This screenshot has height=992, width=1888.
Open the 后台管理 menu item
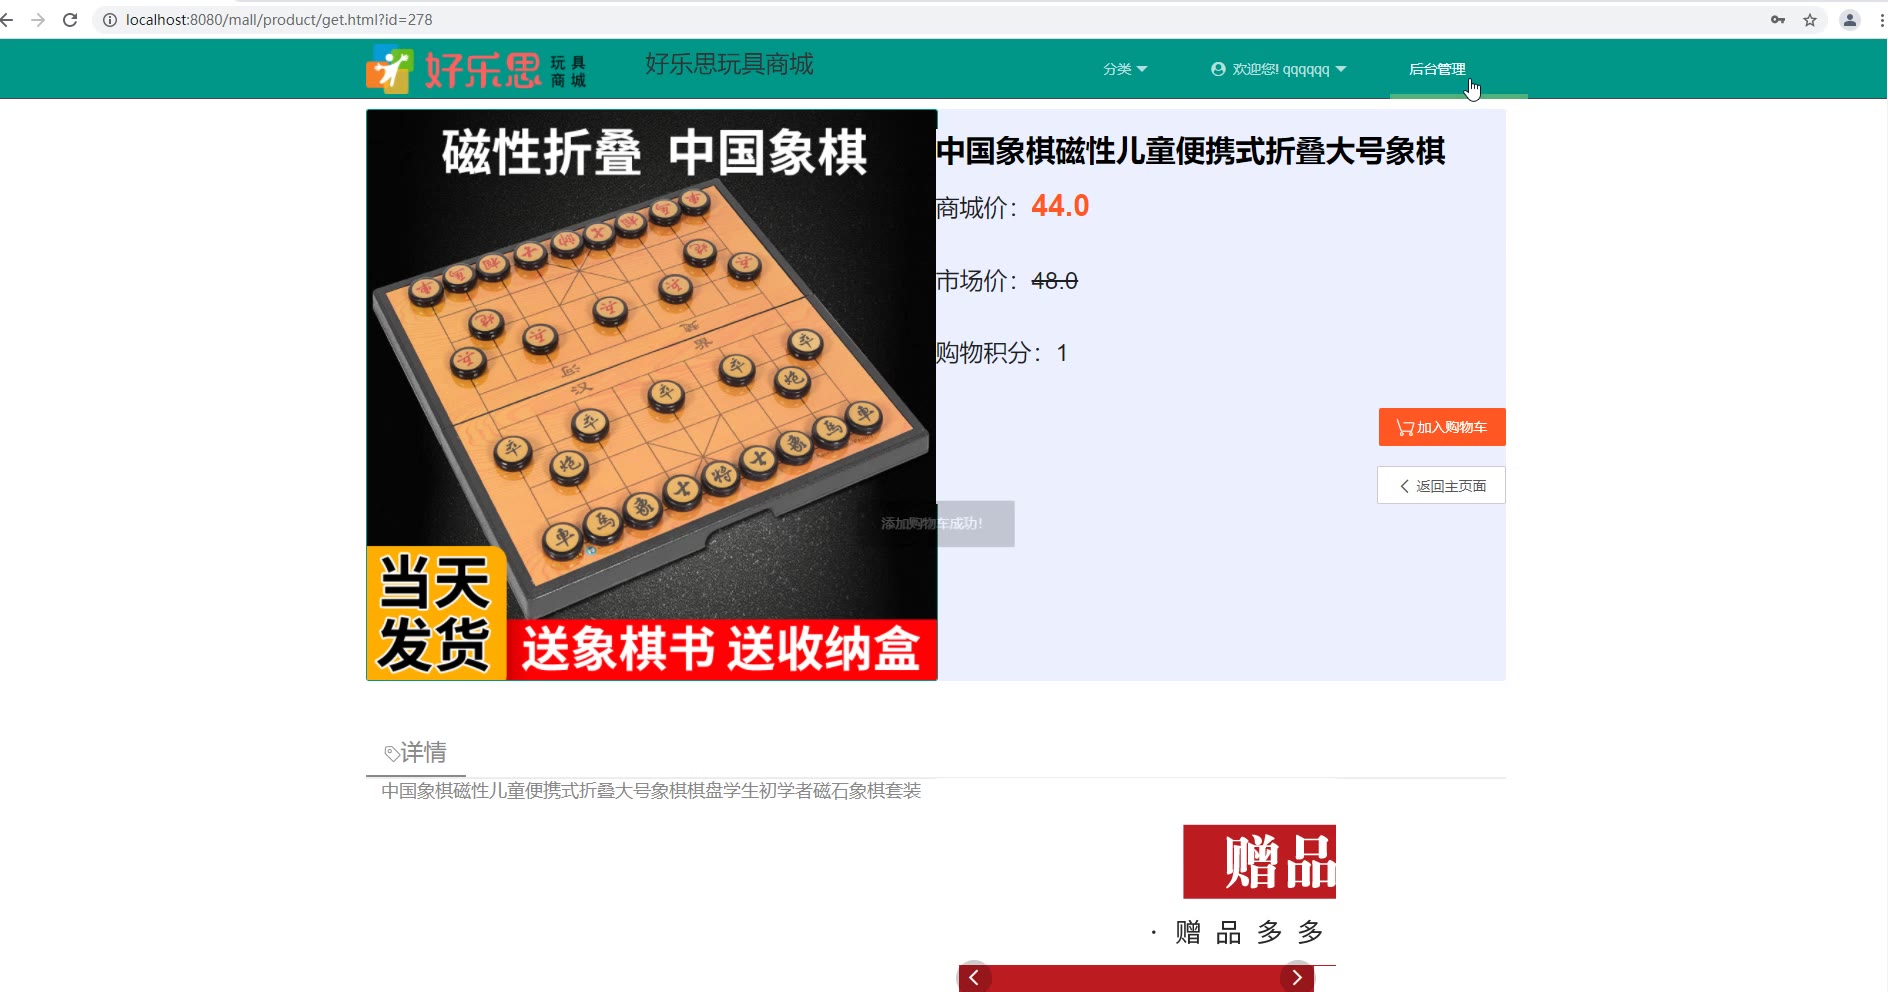1437,69
